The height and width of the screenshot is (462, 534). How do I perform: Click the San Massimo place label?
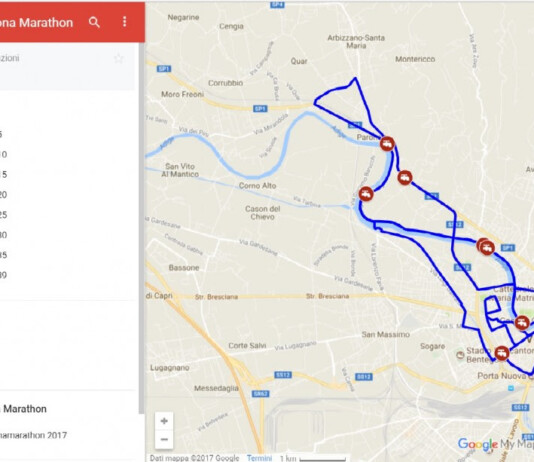(386, 334)
